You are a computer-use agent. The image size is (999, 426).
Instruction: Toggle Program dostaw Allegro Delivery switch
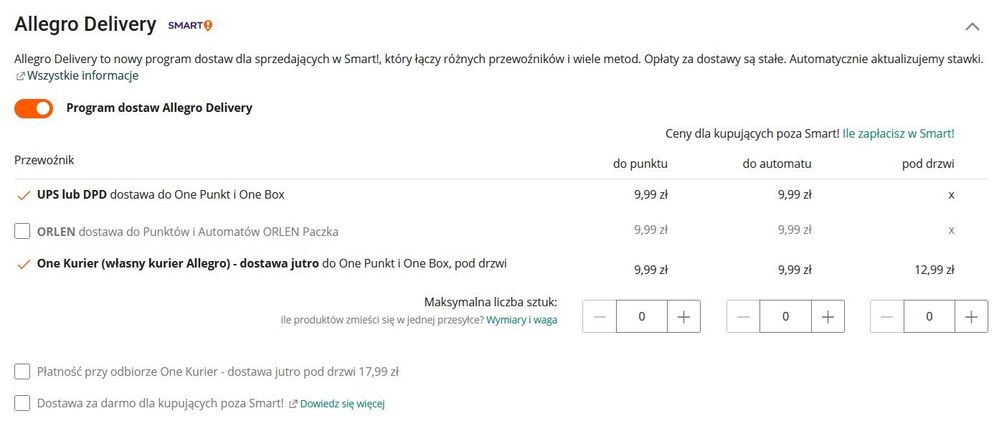34,108
